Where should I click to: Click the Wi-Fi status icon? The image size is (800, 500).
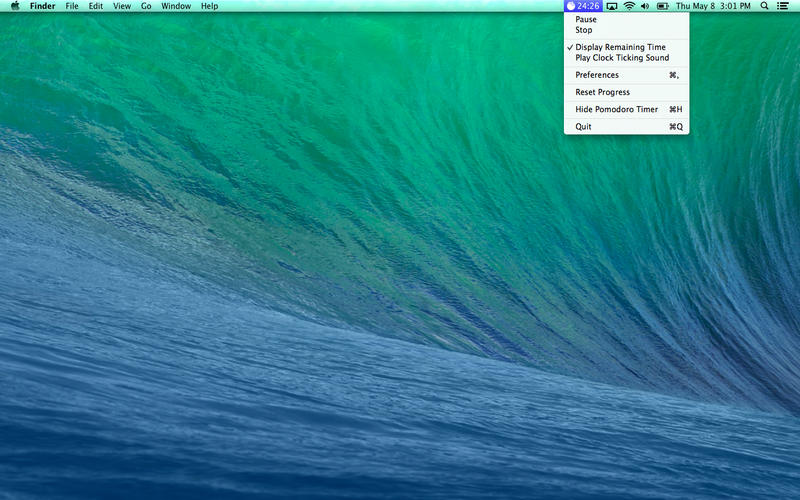click(629, 6)
